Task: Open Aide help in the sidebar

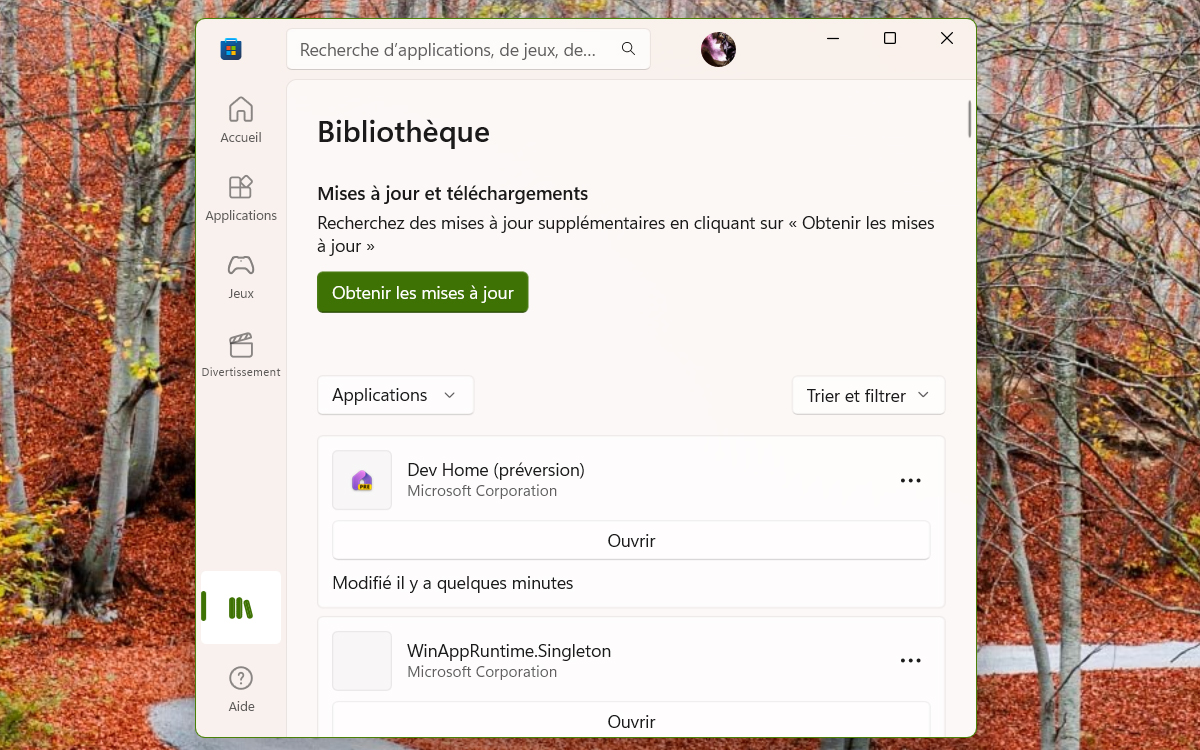Action: 241,690
